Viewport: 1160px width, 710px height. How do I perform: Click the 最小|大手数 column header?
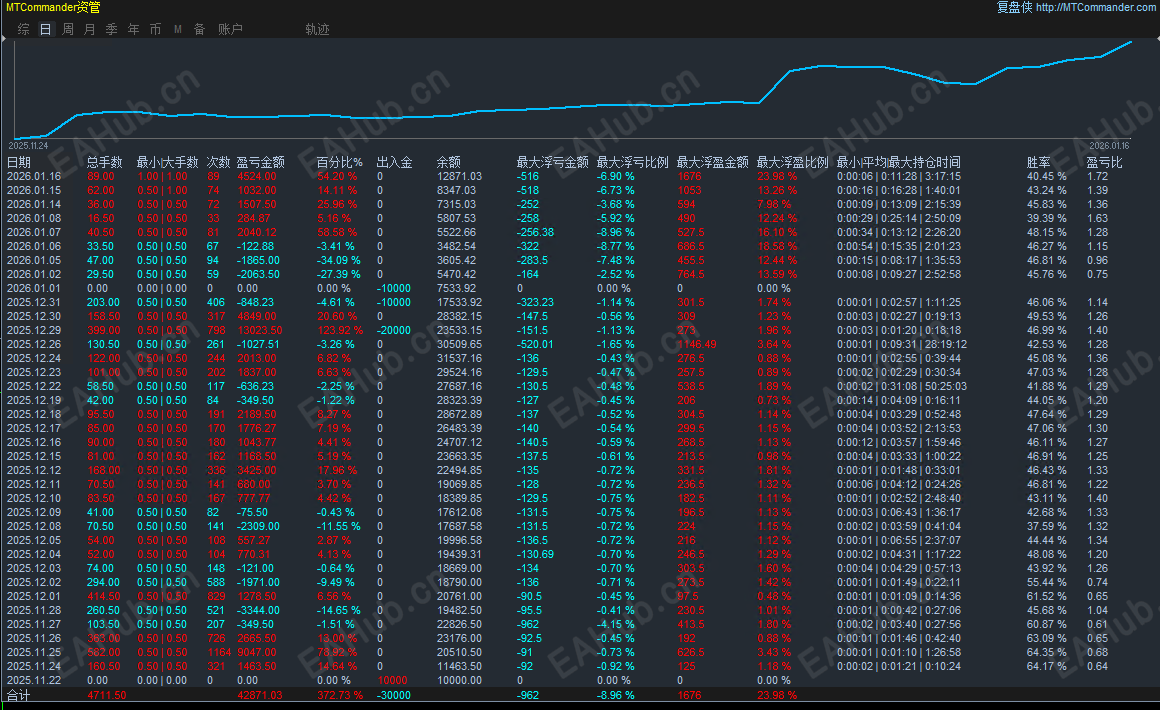(x=167, y=162)
